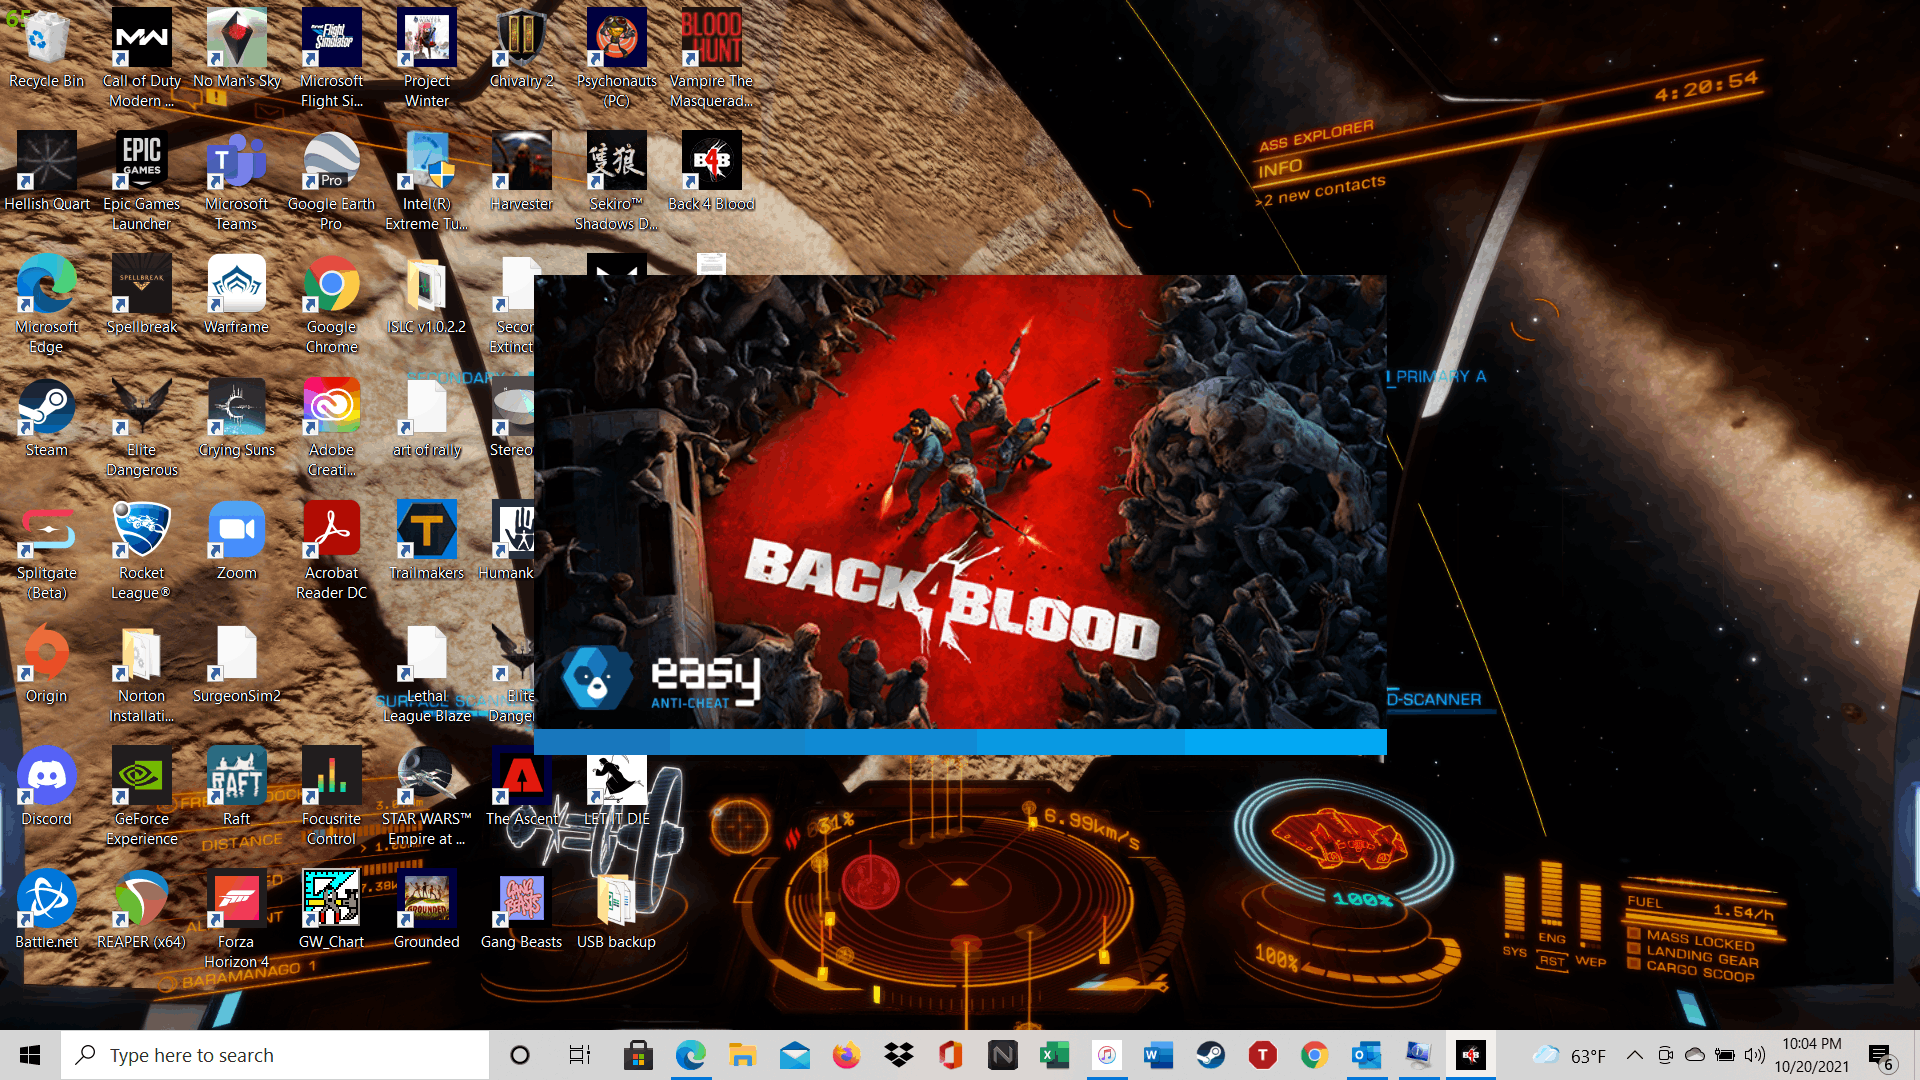
Task: Click Steam icon in taskbar
Action: click(x=1210, y=1055)
